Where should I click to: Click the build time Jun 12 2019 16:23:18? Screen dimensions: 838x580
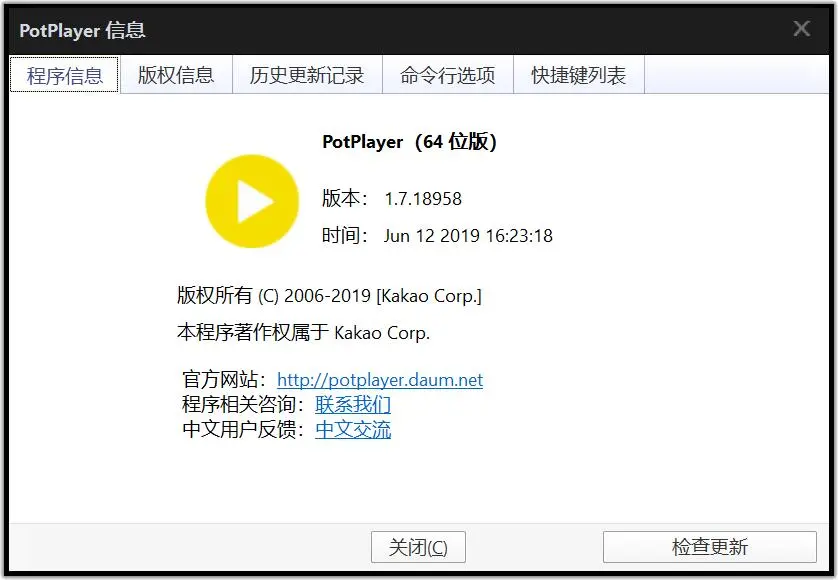point(468,236)
